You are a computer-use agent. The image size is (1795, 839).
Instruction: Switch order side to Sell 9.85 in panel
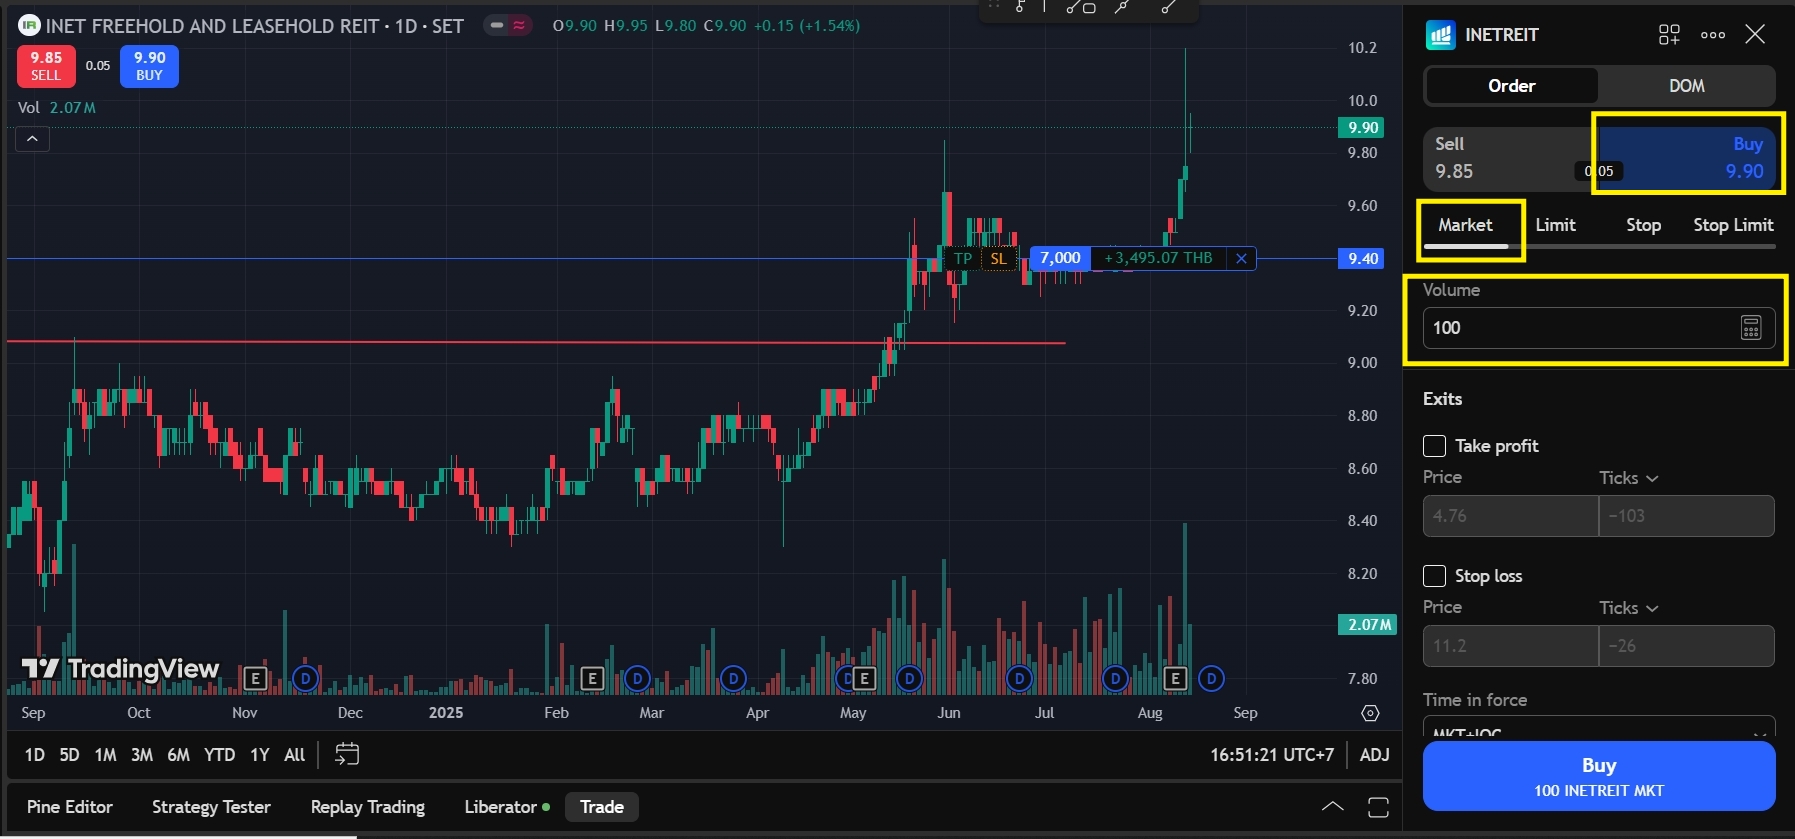[x=1506, y=158]
